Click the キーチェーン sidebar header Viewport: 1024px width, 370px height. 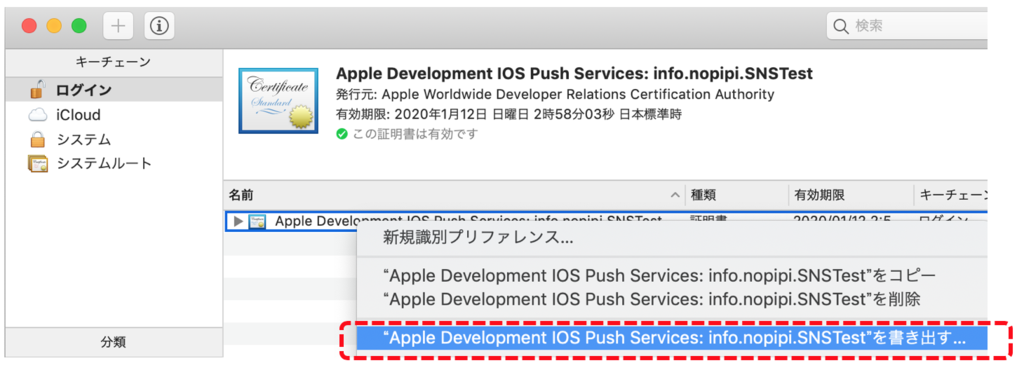pos(114,62)
